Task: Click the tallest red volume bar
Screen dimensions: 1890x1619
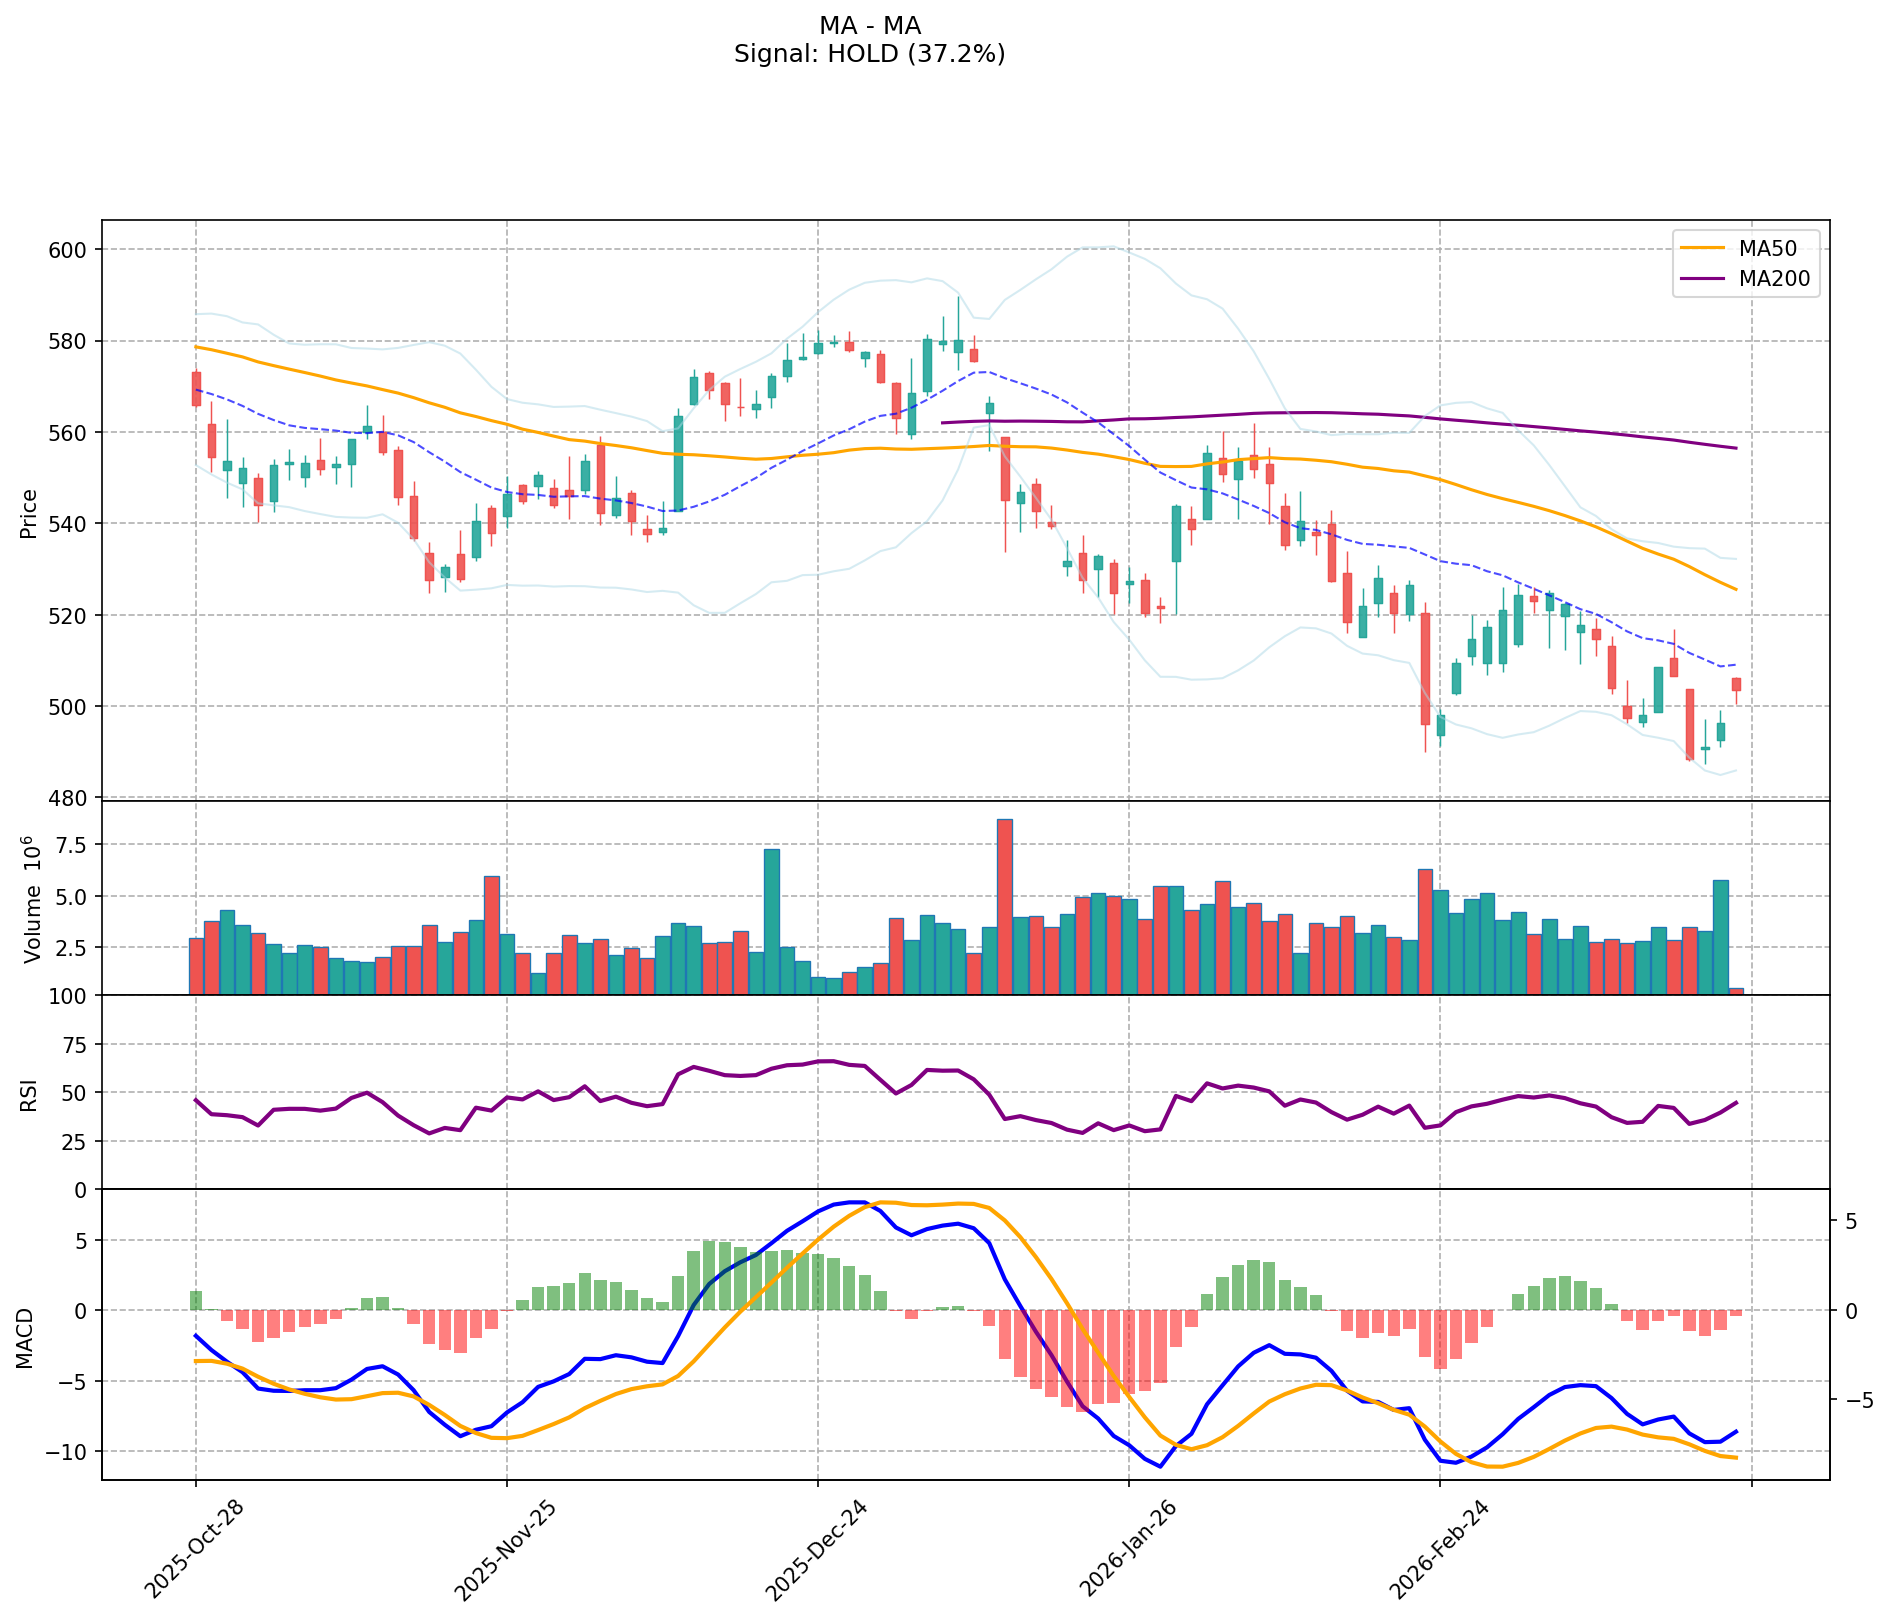Action: 1004,906
